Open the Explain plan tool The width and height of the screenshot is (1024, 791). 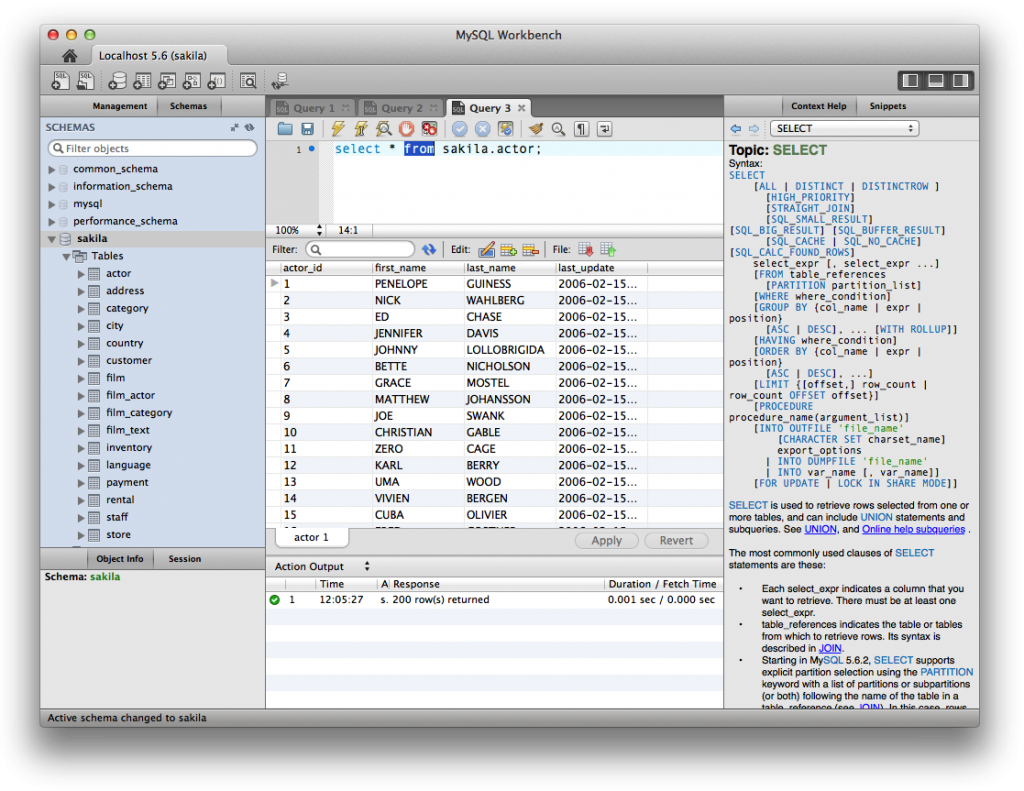(x=382, y=129)
